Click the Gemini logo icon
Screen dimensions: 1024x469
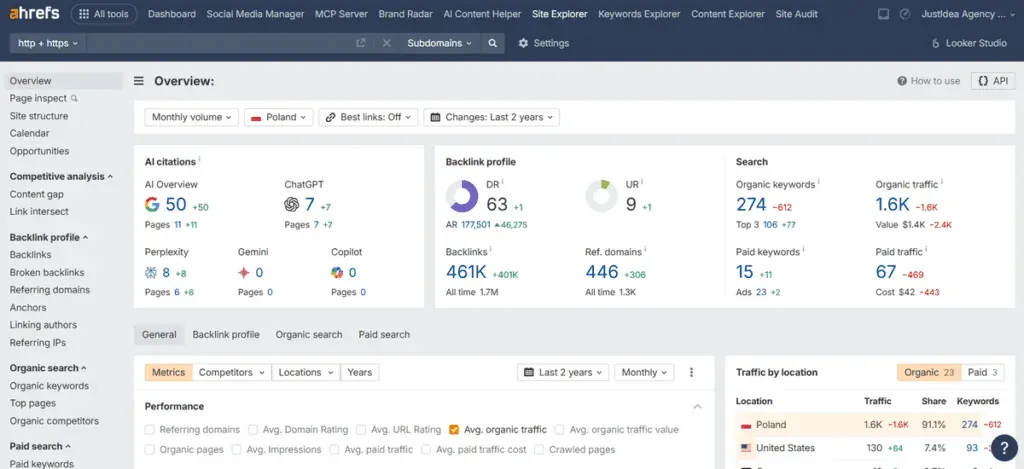244,272
